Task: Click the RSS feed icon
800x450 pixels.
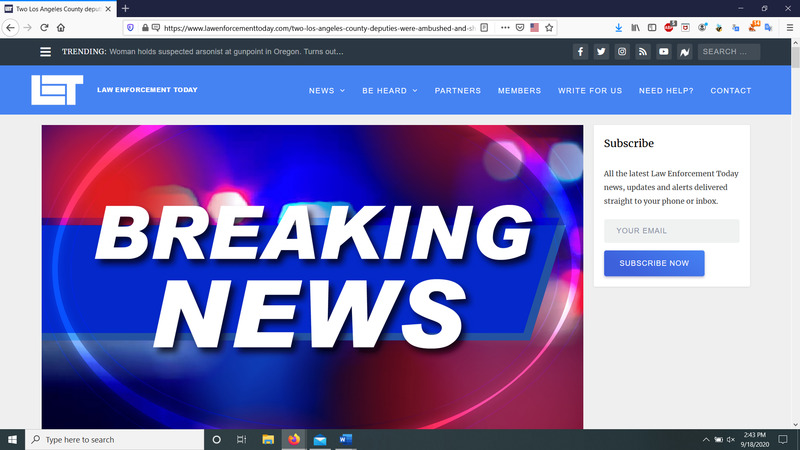Action: [x=643, y=52]
